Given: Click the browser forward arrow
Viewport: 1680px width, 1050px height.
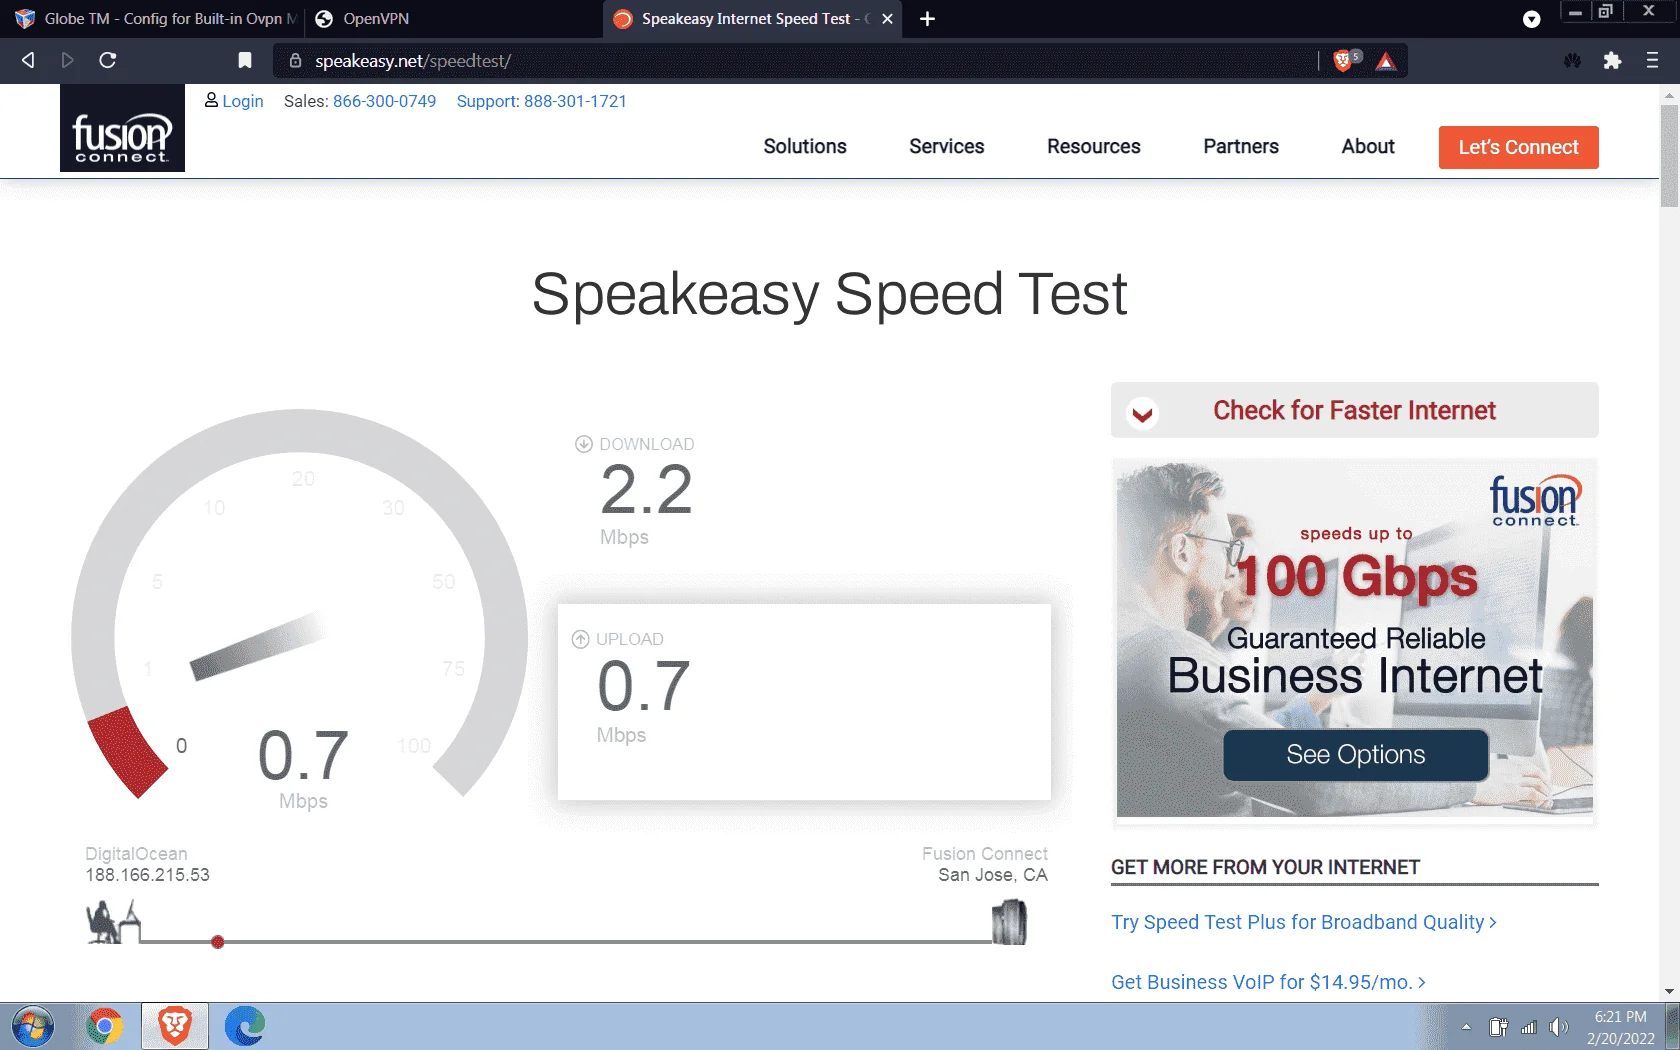Looking at the screenshot, I should click(67, 60).
